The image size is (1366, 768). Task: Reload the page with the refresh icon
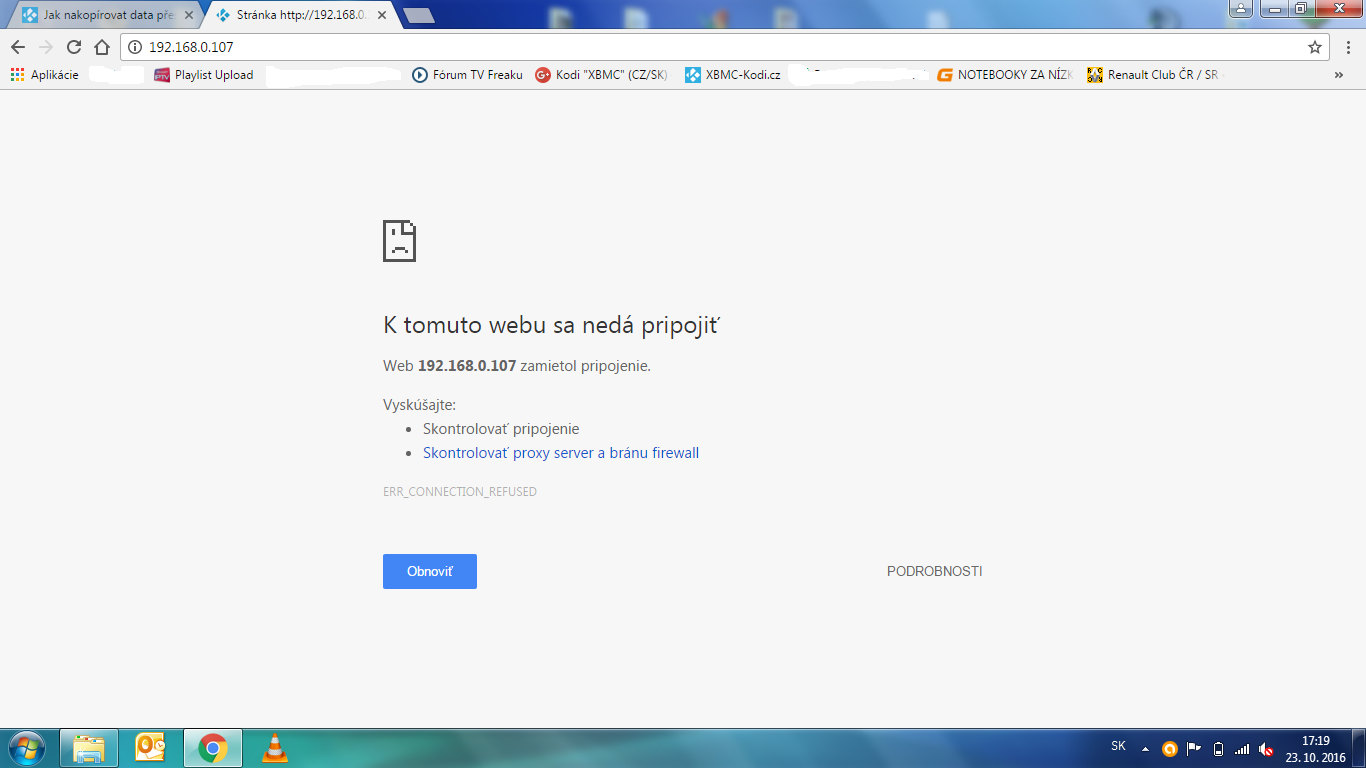pos(73,47)
